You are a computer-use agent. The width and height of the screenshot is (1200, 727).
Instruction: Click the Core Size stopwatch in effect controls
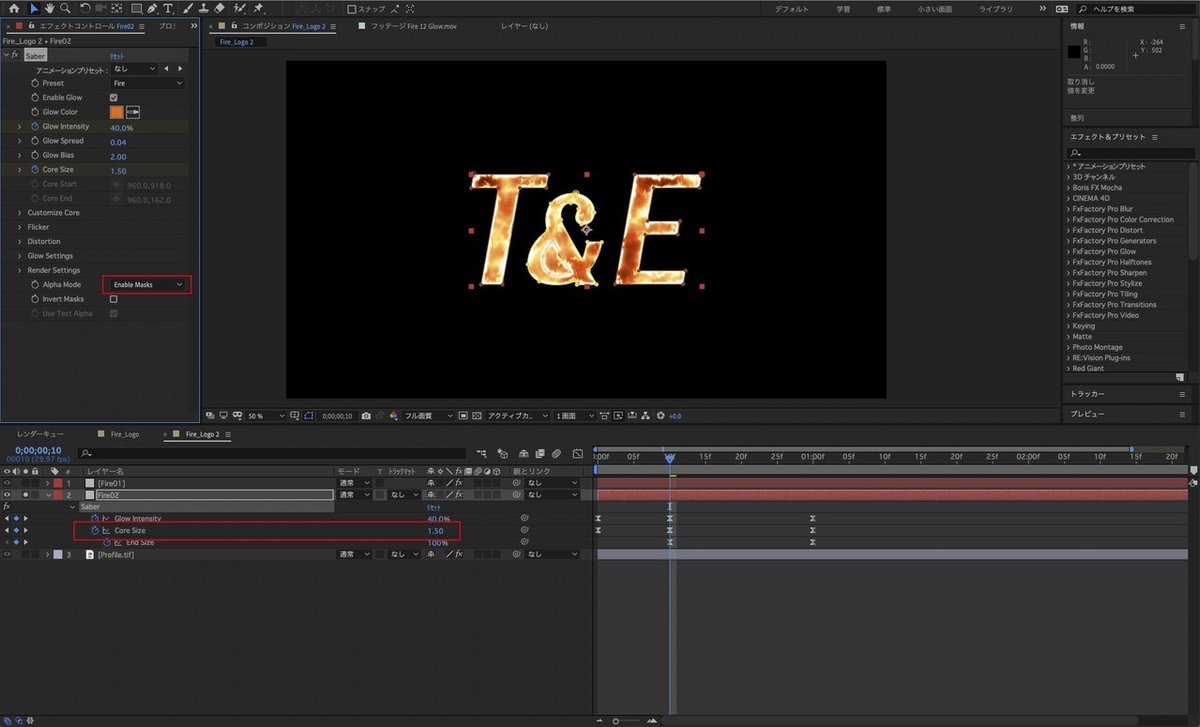click(x=34, y=170)
